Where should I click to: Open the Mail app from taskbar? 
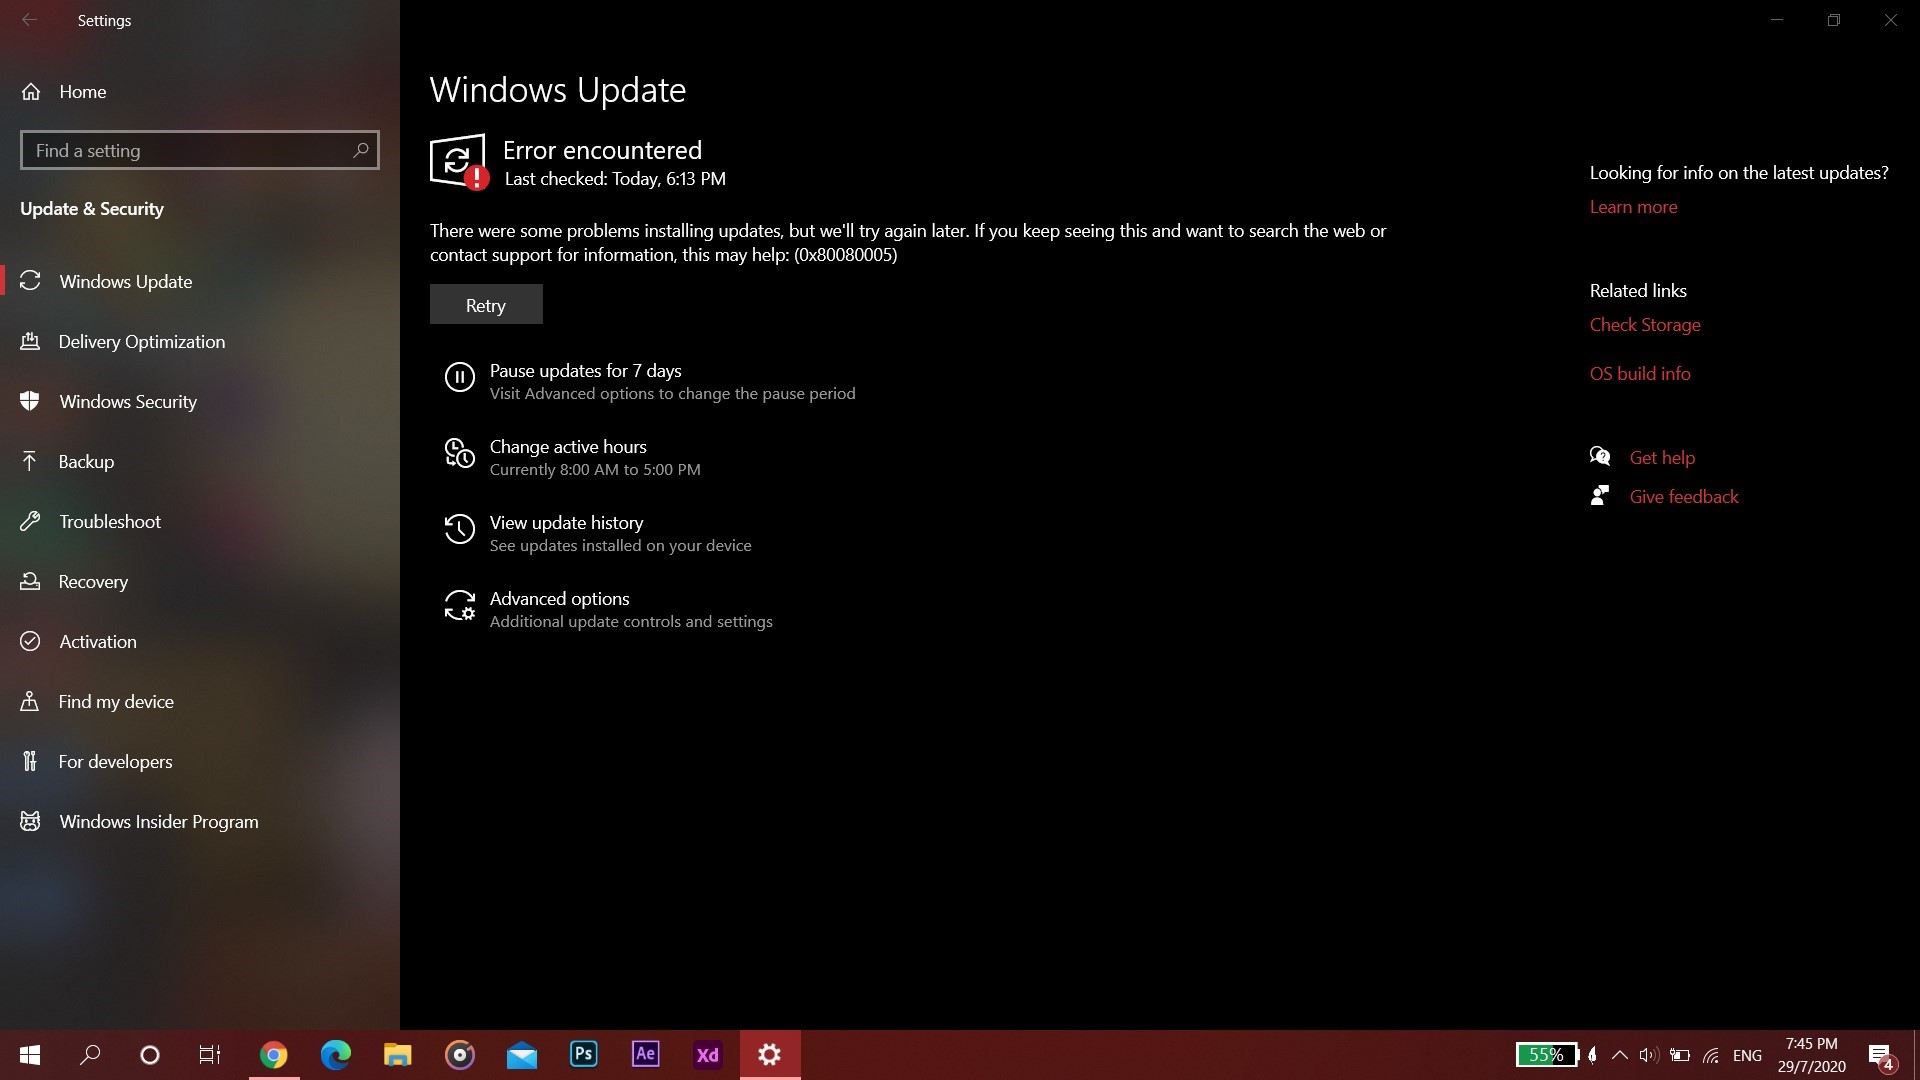pyautogui.click(x=521, y=1055)
